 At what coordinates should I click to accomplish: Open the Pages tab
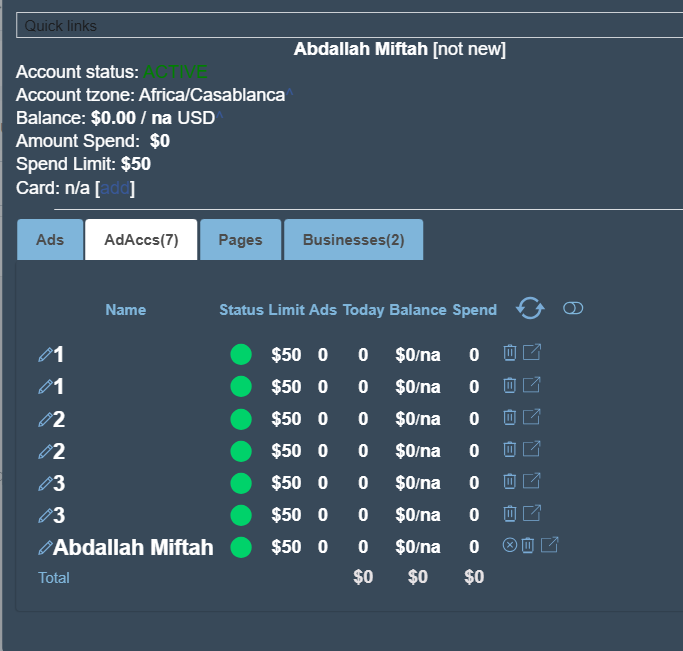(240, 240)
